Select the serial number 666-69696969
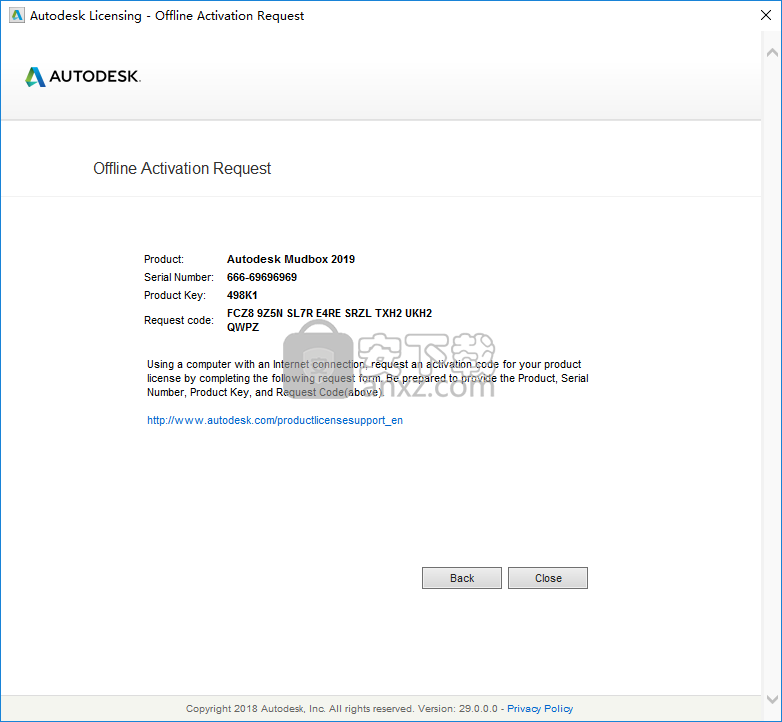 [262, 277]
